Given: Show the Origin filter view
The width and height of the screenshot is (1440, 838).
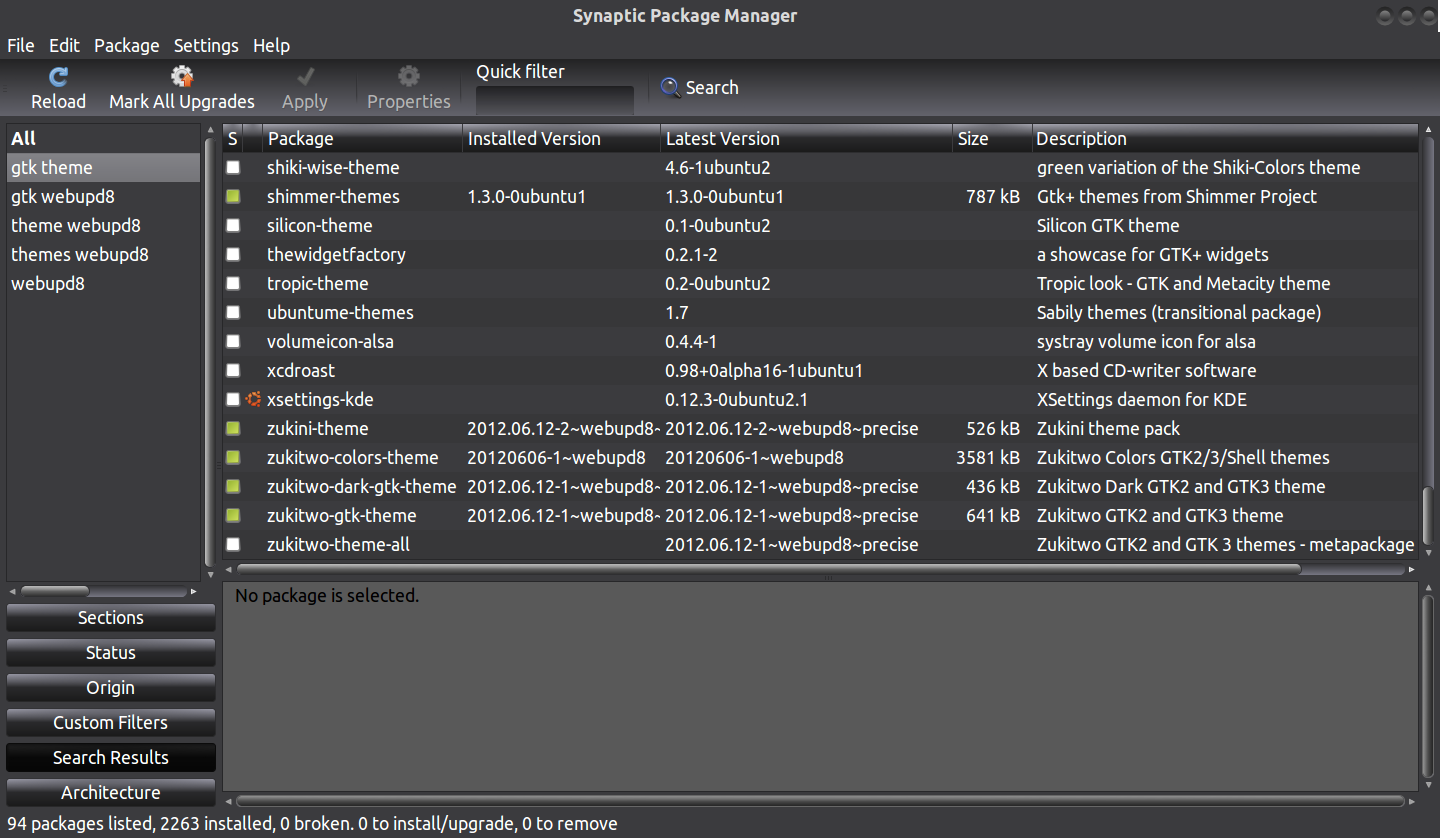Looking at the screenshot, I should coord(111,688).
